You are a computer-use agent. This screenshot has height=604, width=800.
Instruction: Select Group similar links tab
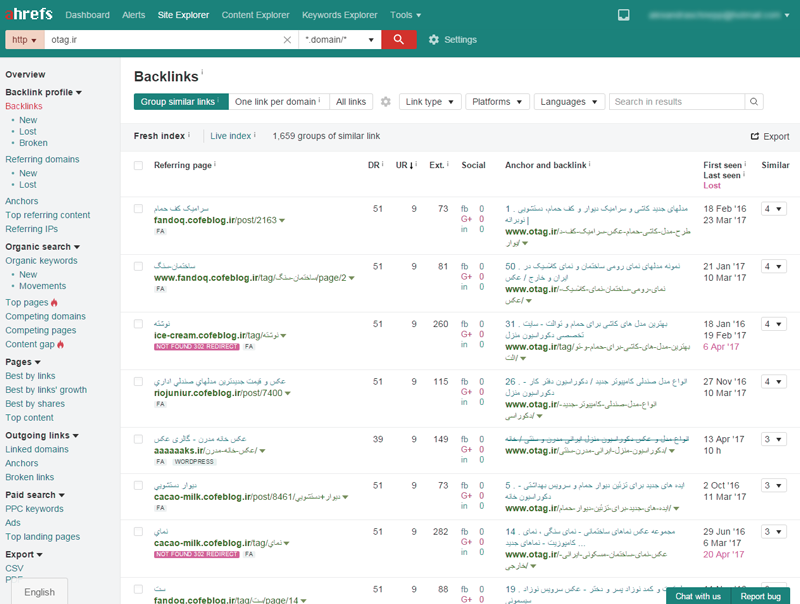click(x=181, y=102)
